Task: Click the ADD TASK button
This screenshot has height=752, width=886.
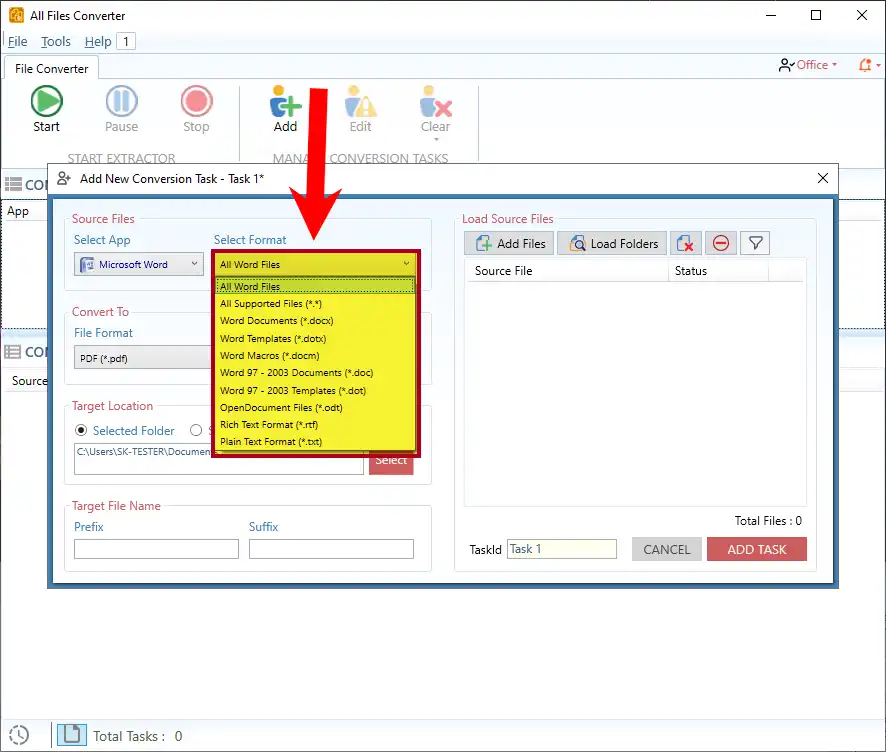Action: tap(757, 549)
